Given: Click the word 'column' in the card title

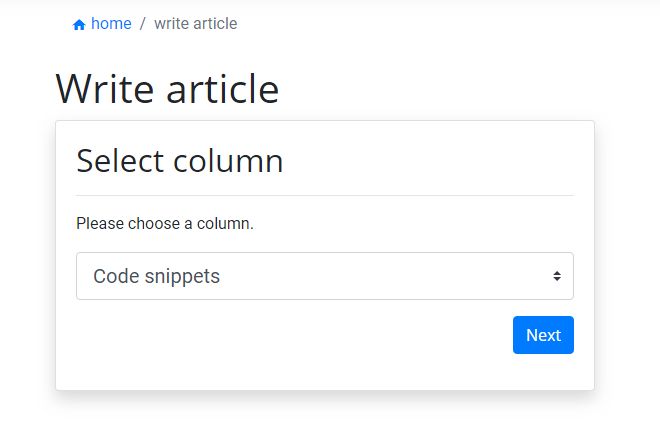Looking at the screenshot, I should 228,161.
